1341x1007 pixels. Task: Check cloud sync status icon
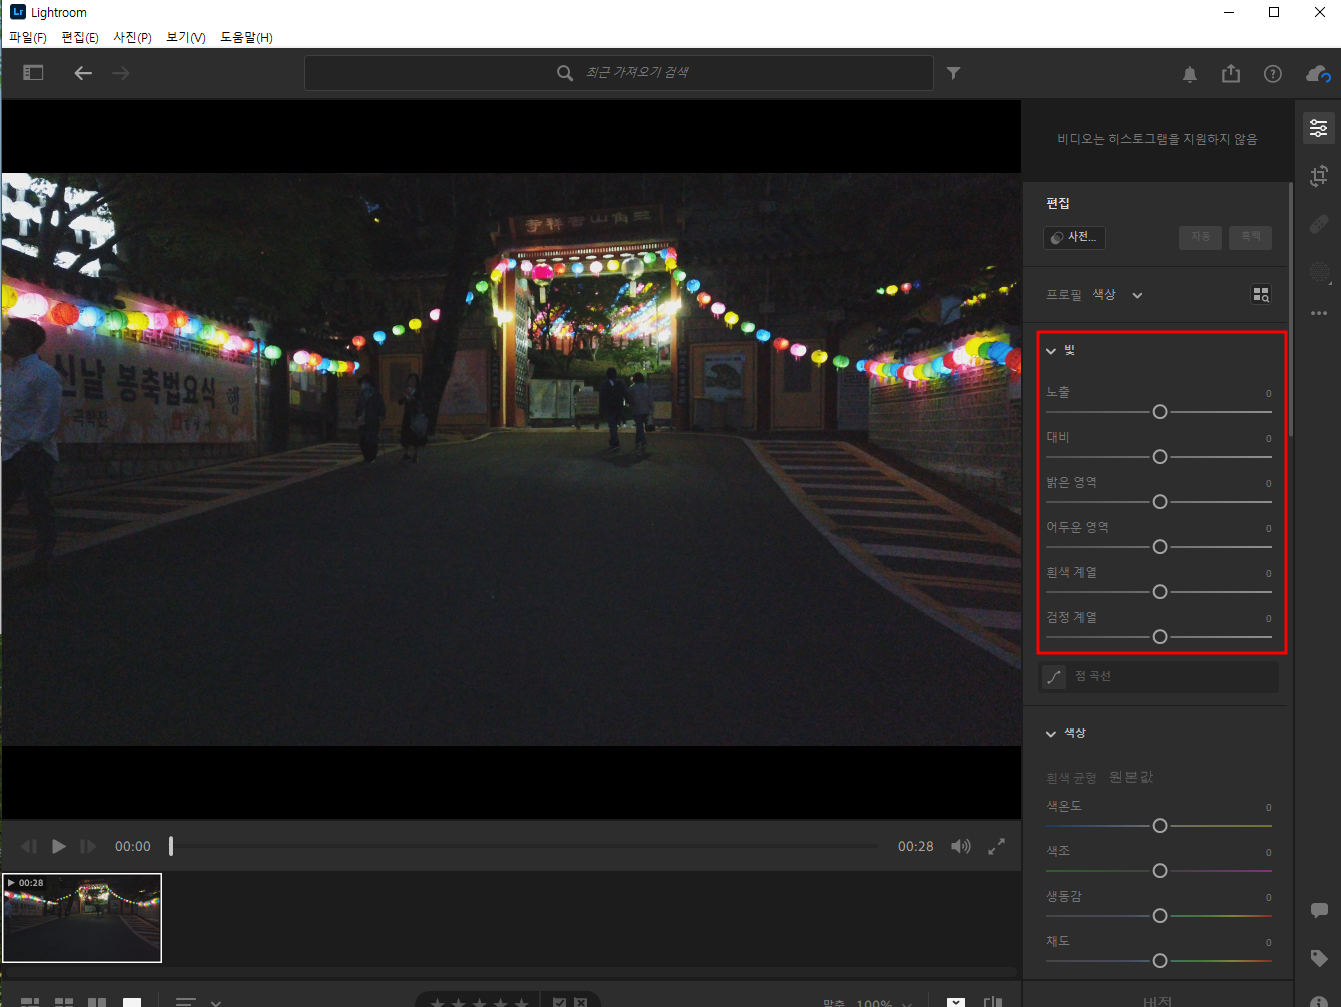click(x=1318, y=74)
